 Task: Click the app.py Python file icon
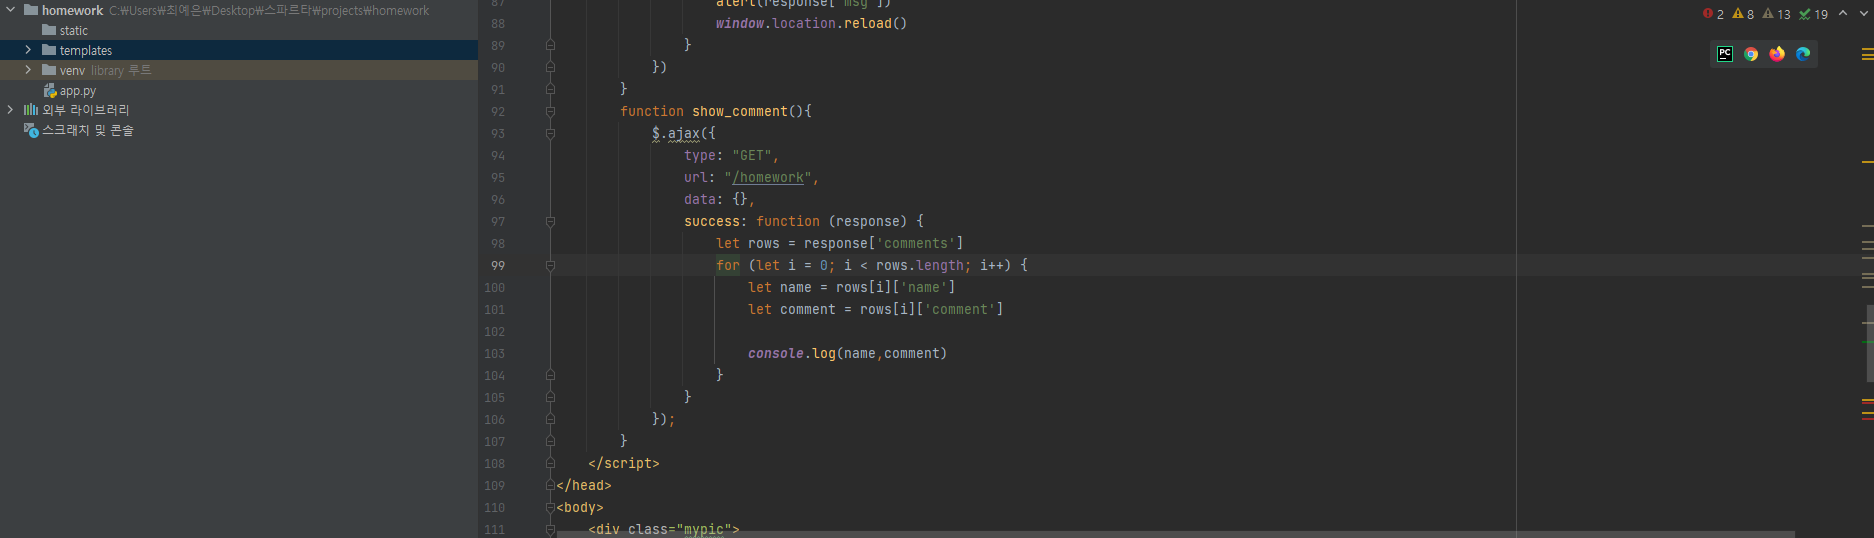50,90
